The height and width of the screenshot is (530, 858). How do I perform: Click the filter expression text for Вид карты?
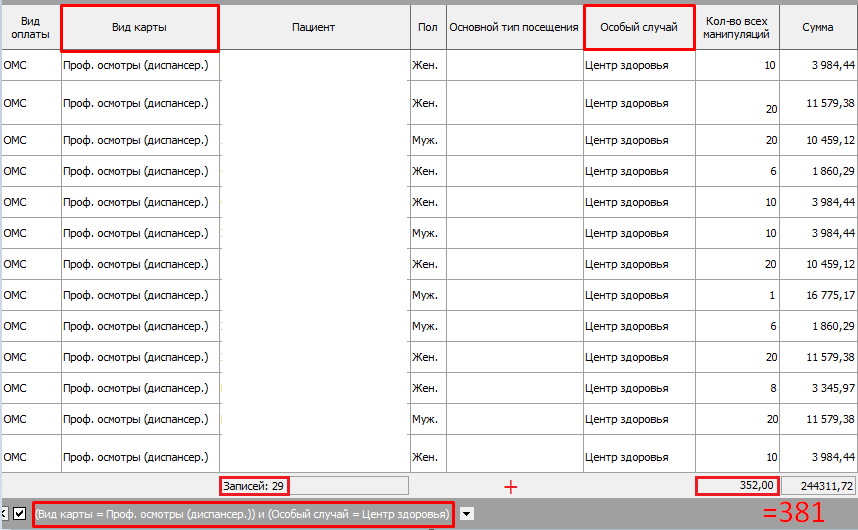(242, 514)
